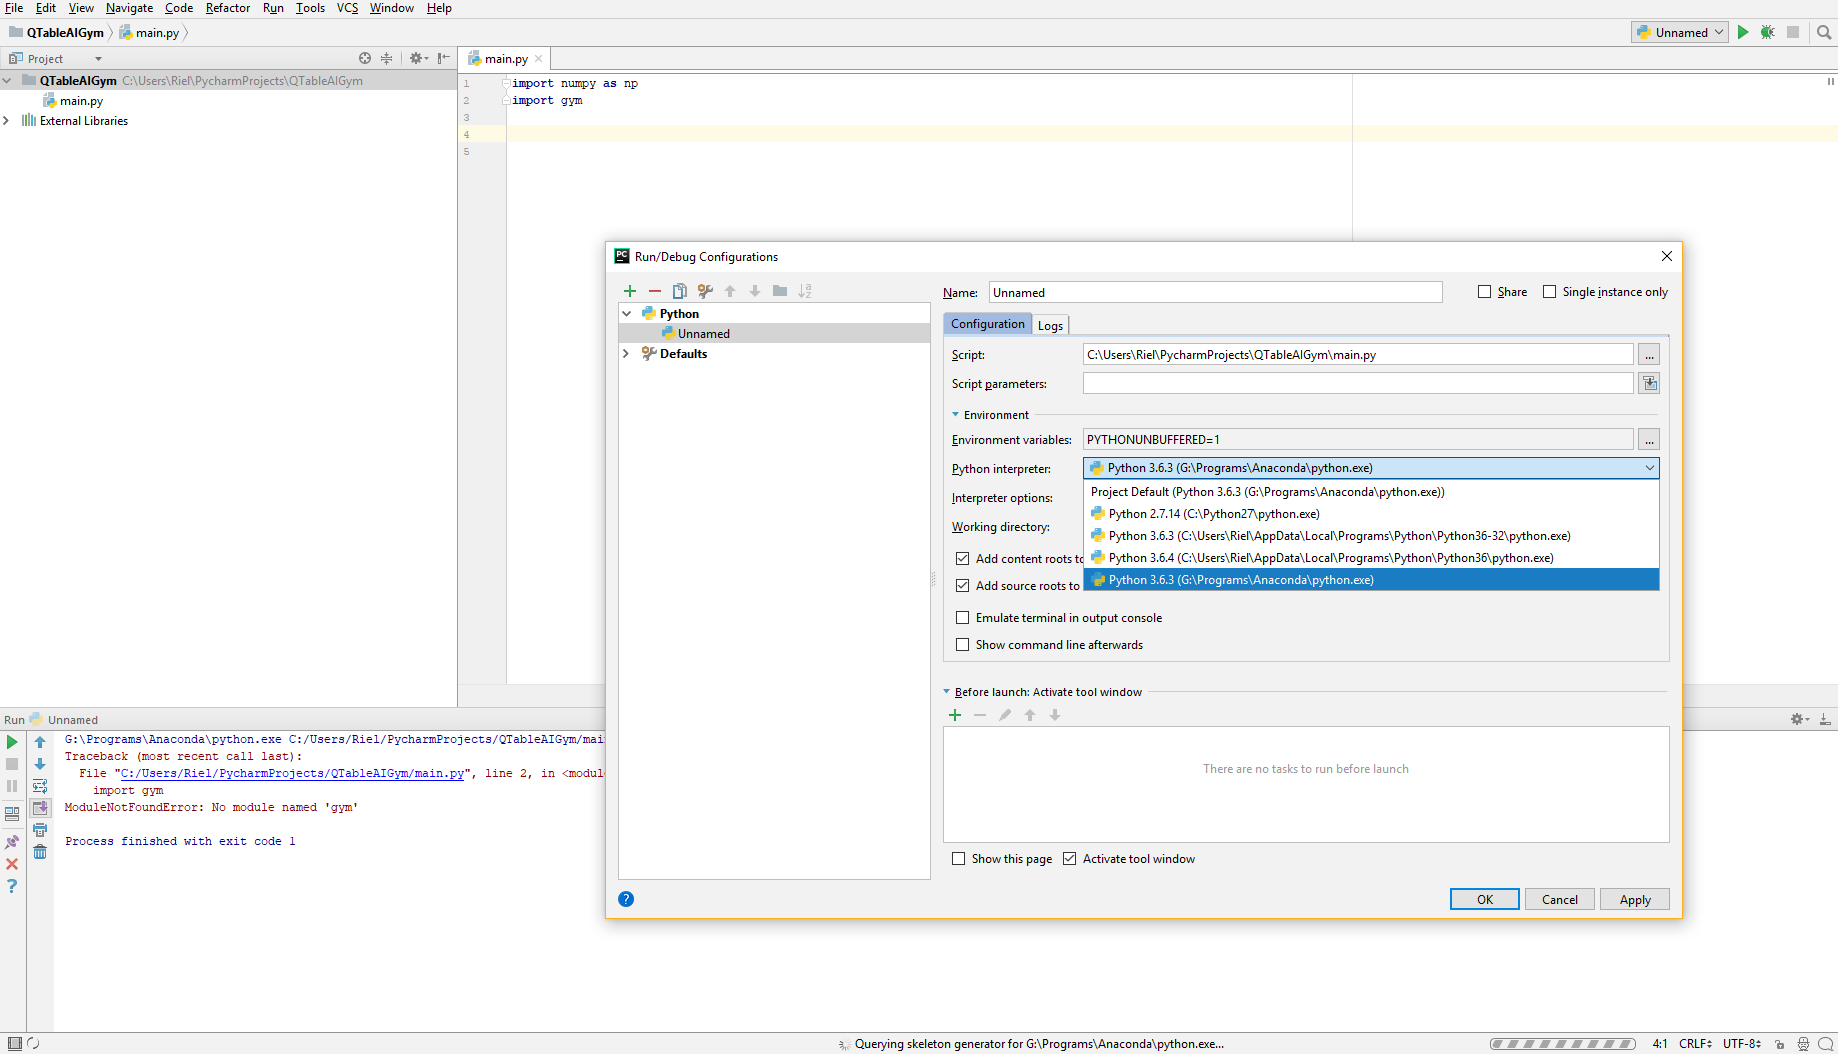
Task: Cancel the Run/Debug Configurations dialog
Action: [1560, 899]
